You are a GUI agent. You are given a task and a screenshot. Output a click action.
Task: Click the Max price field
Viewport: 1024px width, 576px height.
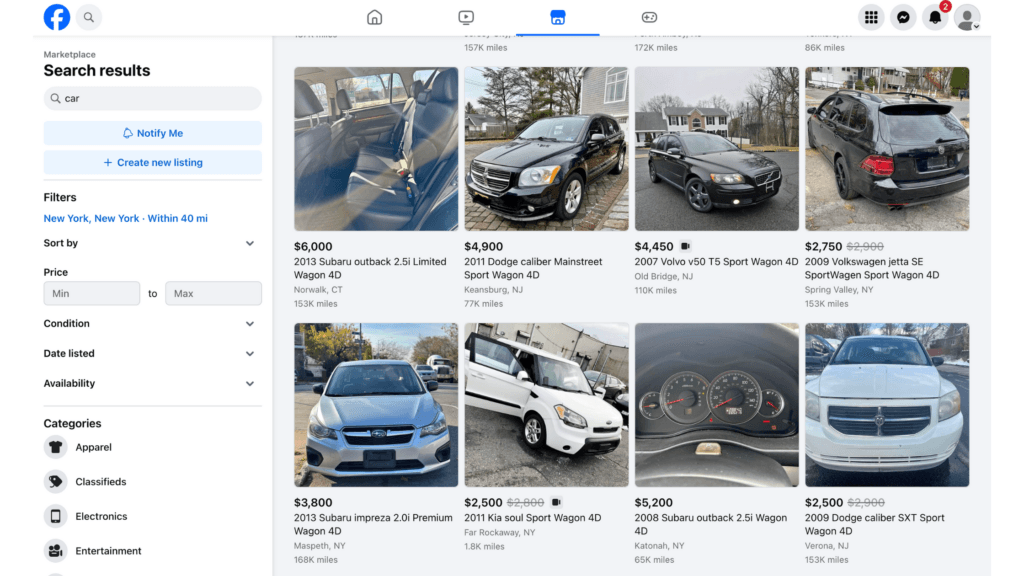214,293
